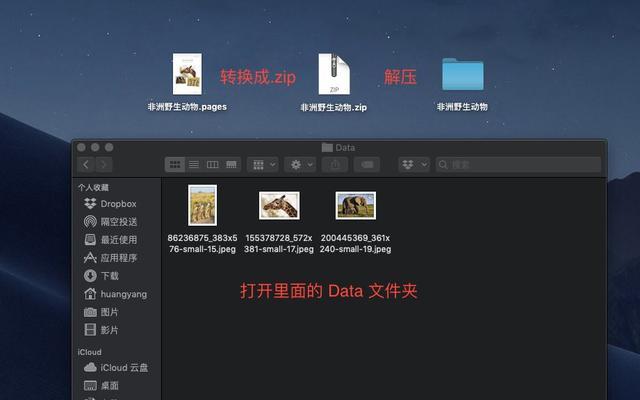Click the AirDrop sidebar icon
Image resolution: width=640 pixels, height=400 pixels.
pos(90,222)
